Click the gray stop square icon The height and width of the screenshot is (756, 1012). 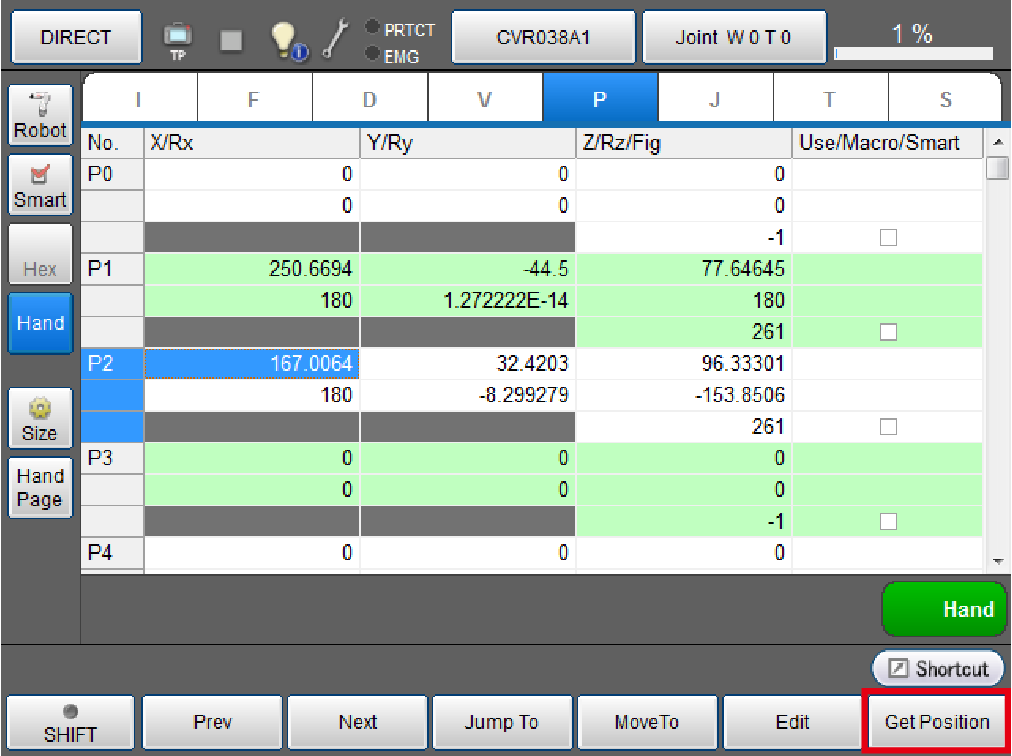231,38
